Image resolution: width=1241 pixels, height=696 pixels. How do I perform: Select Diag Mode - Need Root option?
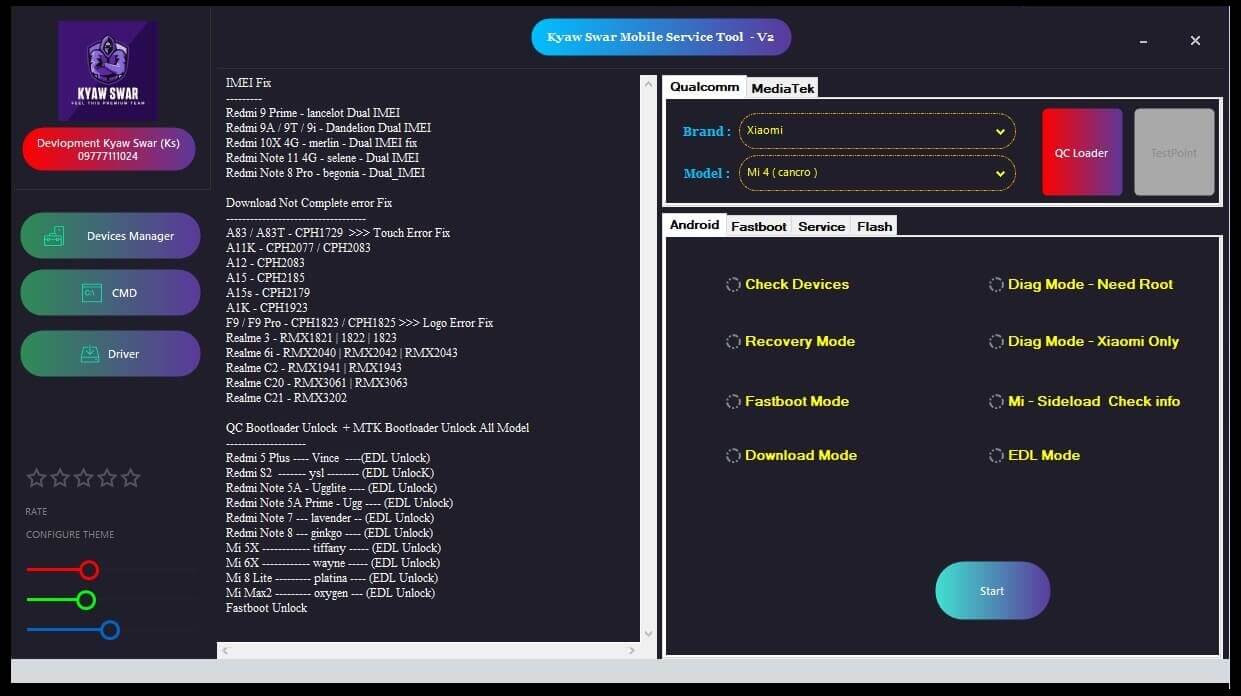click(1081, 284)
